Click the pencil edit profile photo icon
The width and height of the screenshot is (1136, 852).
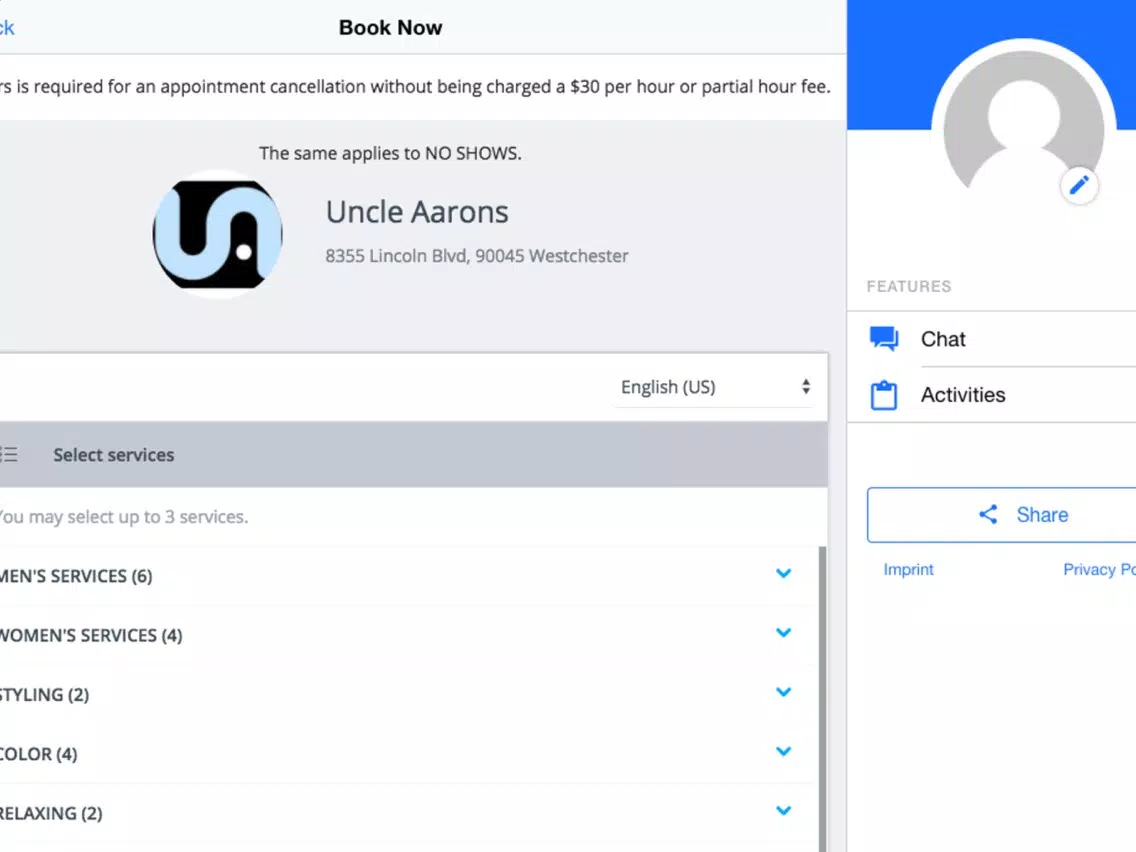[x=1079, y=185]
